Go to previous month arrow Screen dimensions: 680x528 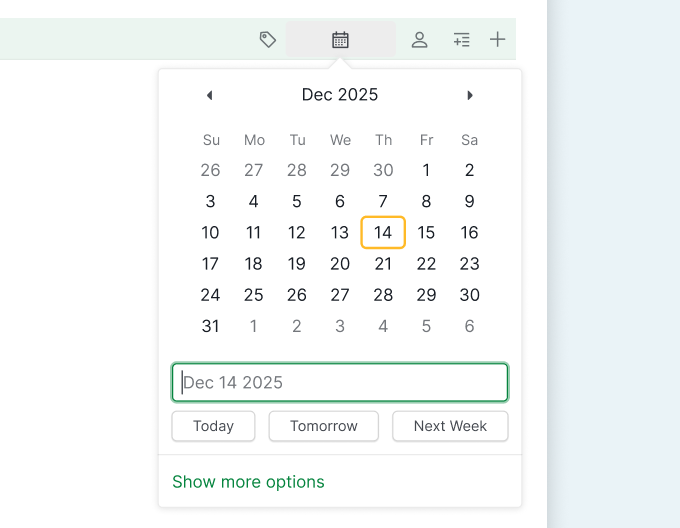[209, 95]
